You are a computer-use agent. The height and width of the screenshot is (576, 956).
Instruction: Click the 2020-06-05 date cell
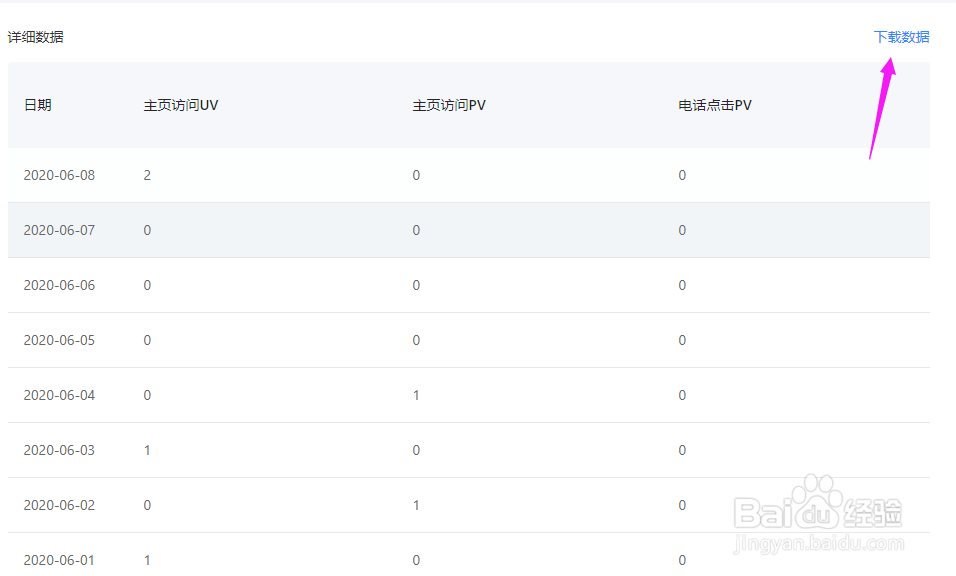(x=59, y=340)
